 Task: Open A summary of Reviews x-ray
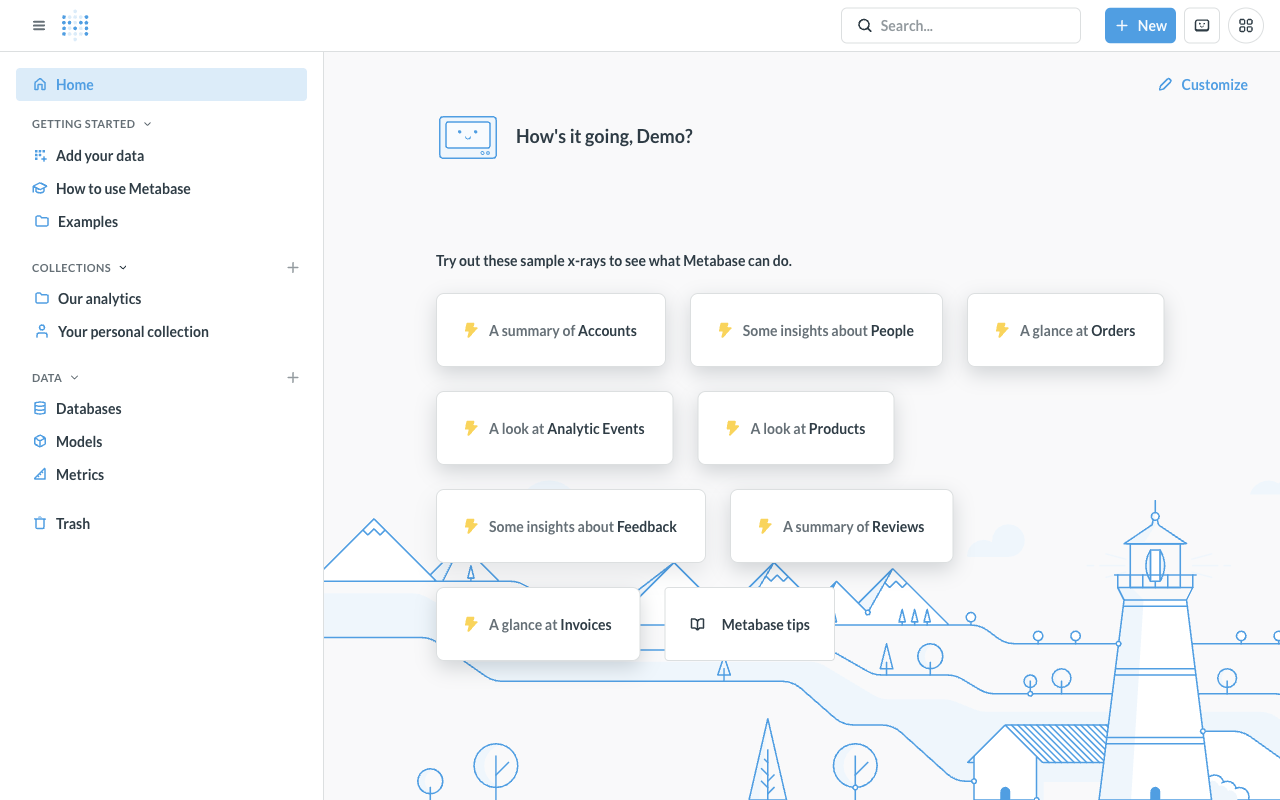coord(841,526)
